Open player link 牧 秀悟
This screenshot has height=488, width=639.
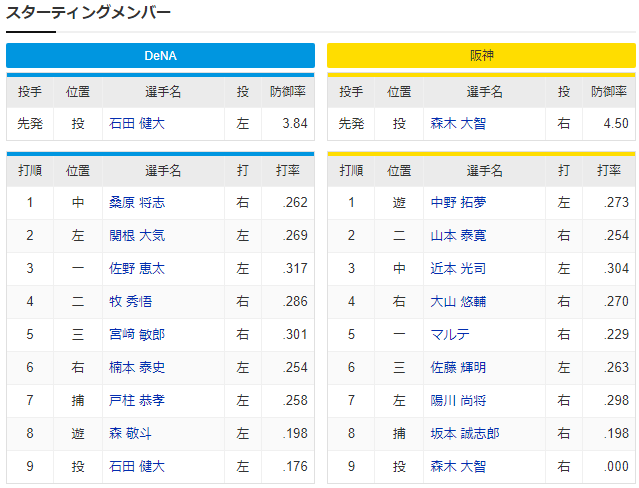point(130,302)
